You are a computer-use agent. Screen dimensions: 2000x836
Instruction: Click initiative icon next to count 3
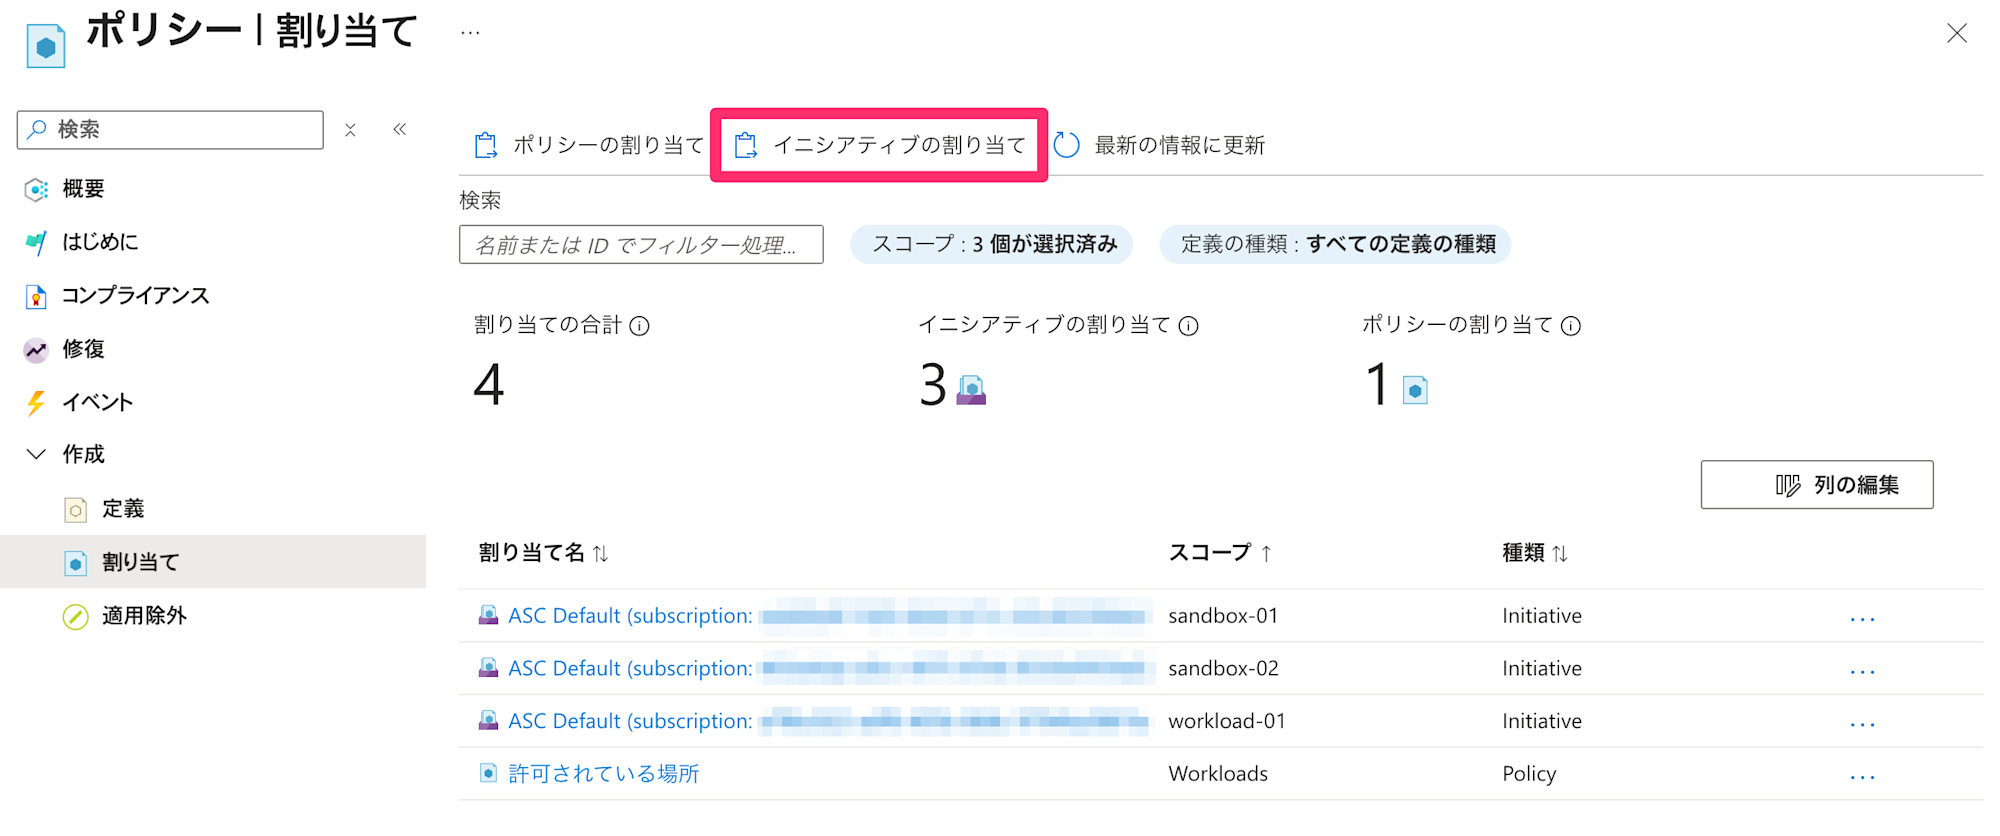(x=971, y=390)
